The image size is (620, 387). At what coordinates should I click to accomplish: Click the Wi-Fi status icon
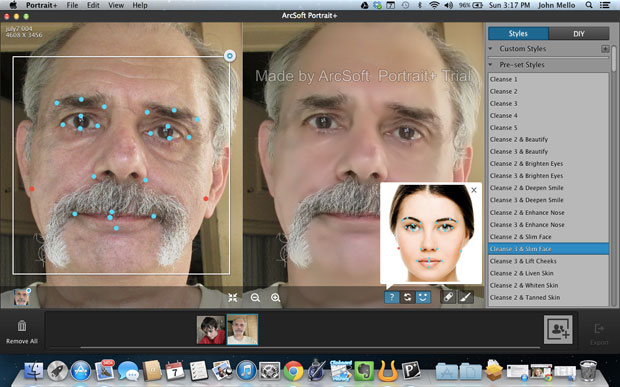coord(434,5)
